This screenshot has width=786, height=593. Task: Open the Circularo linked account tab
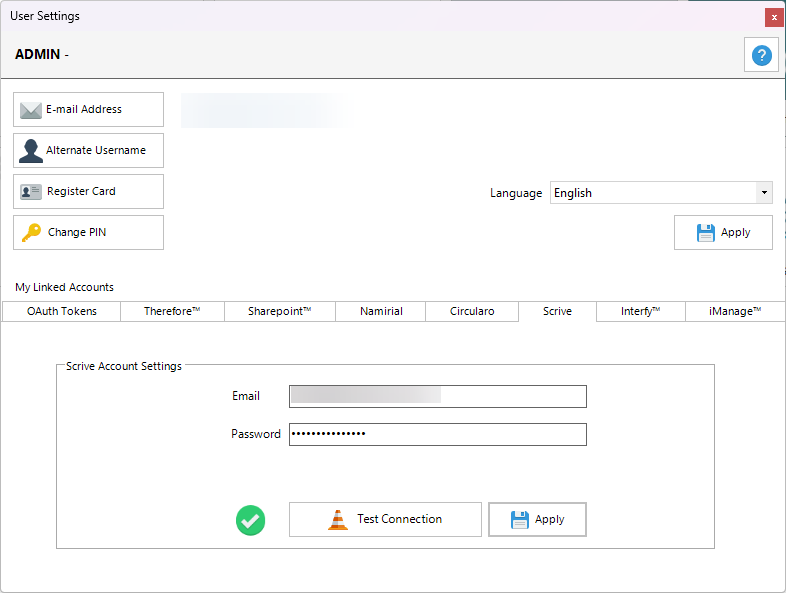[x=471, y=312]
